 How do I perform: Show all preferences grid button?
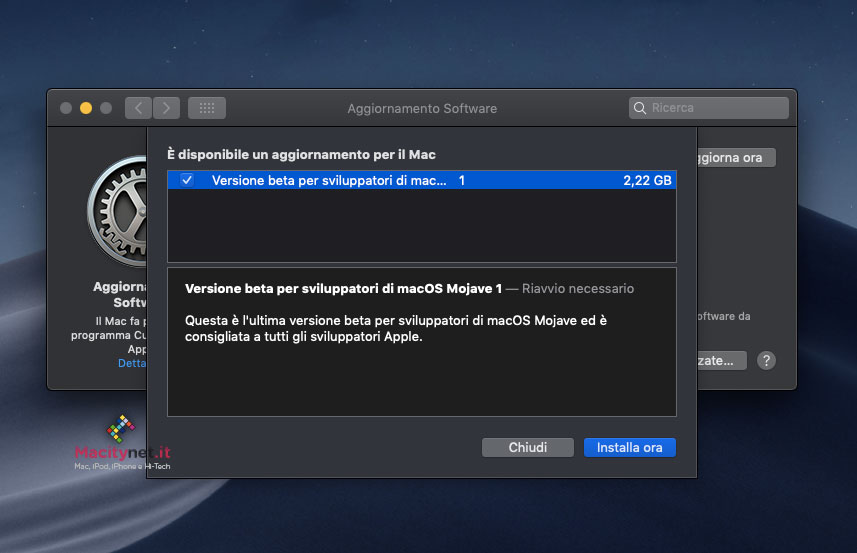tap(207, 108)
